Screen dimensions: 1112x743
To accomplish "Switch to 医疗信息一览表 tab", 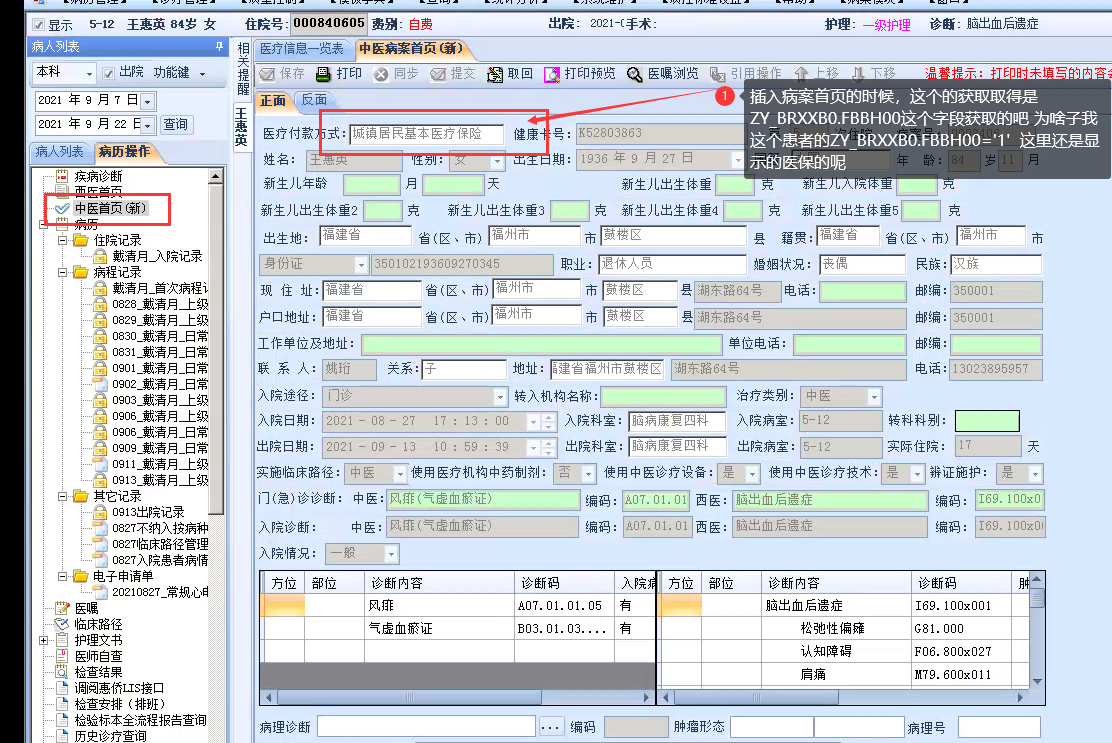I will [302, 49].
